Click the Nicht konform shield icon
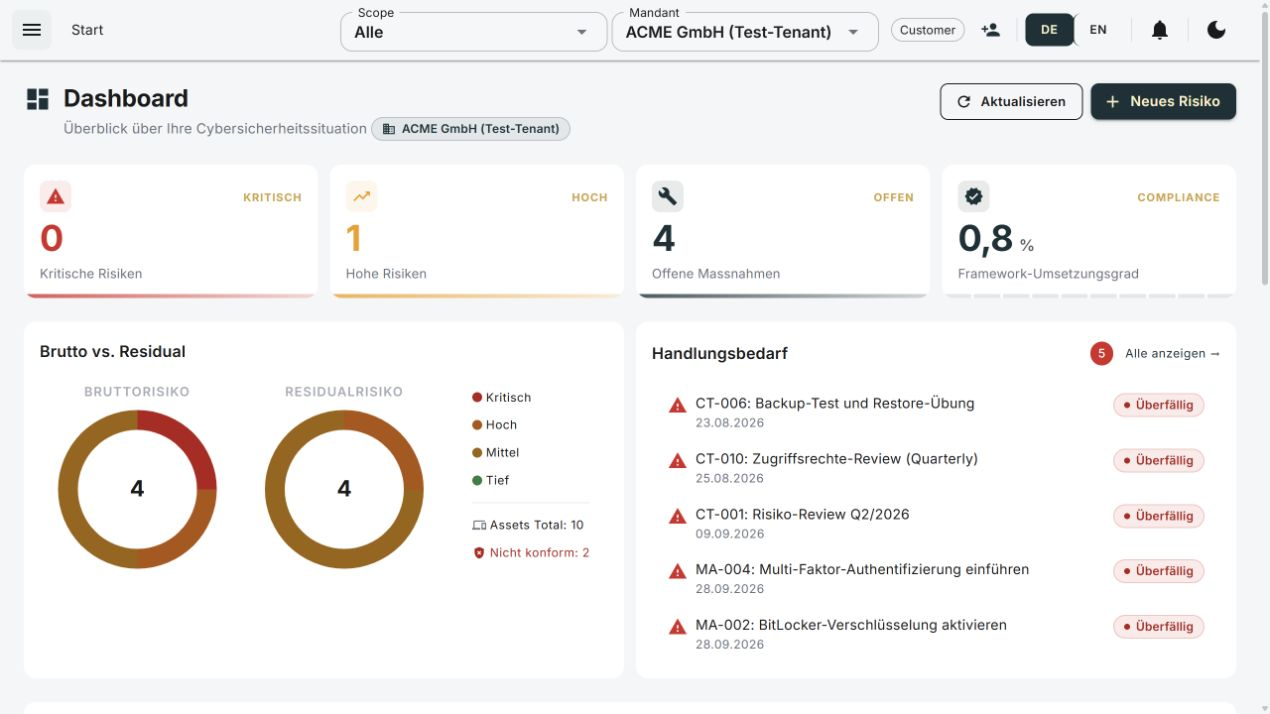The height and width of the screenshot is (714, 1270). 479,553
